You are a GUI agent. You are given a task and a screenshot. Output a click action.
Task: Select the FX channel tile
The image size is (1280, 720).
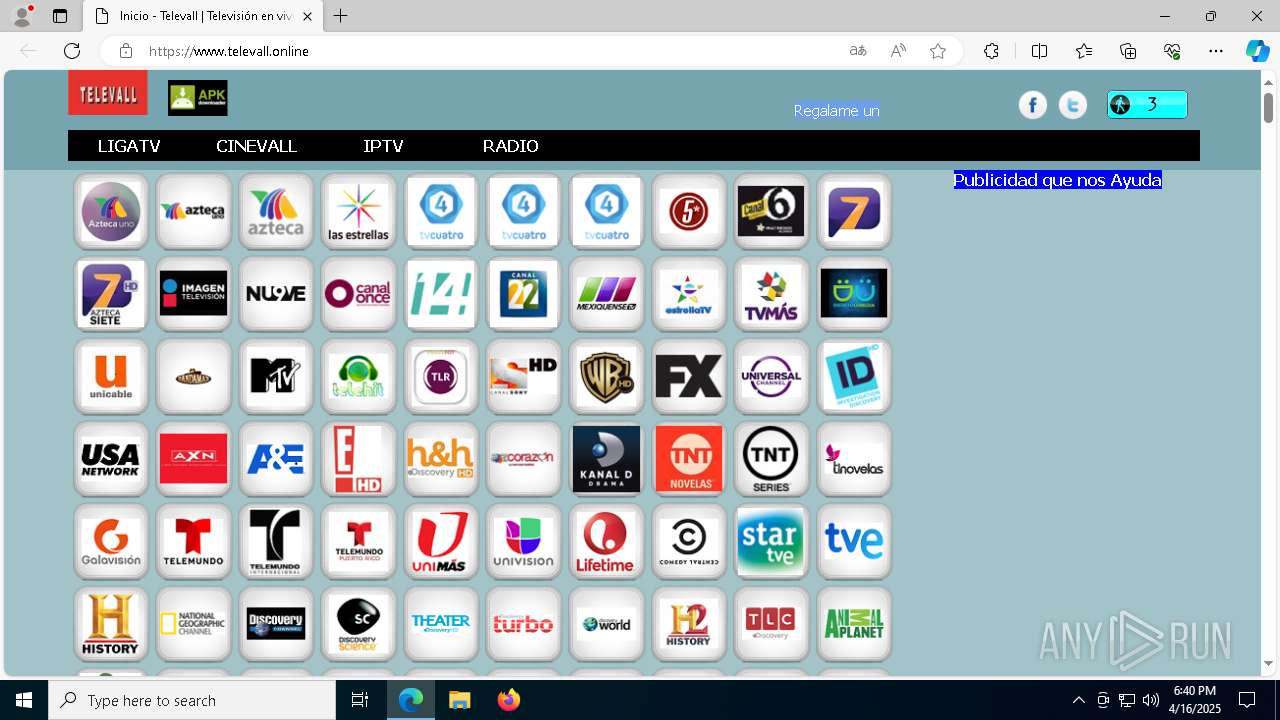[689, 376]
